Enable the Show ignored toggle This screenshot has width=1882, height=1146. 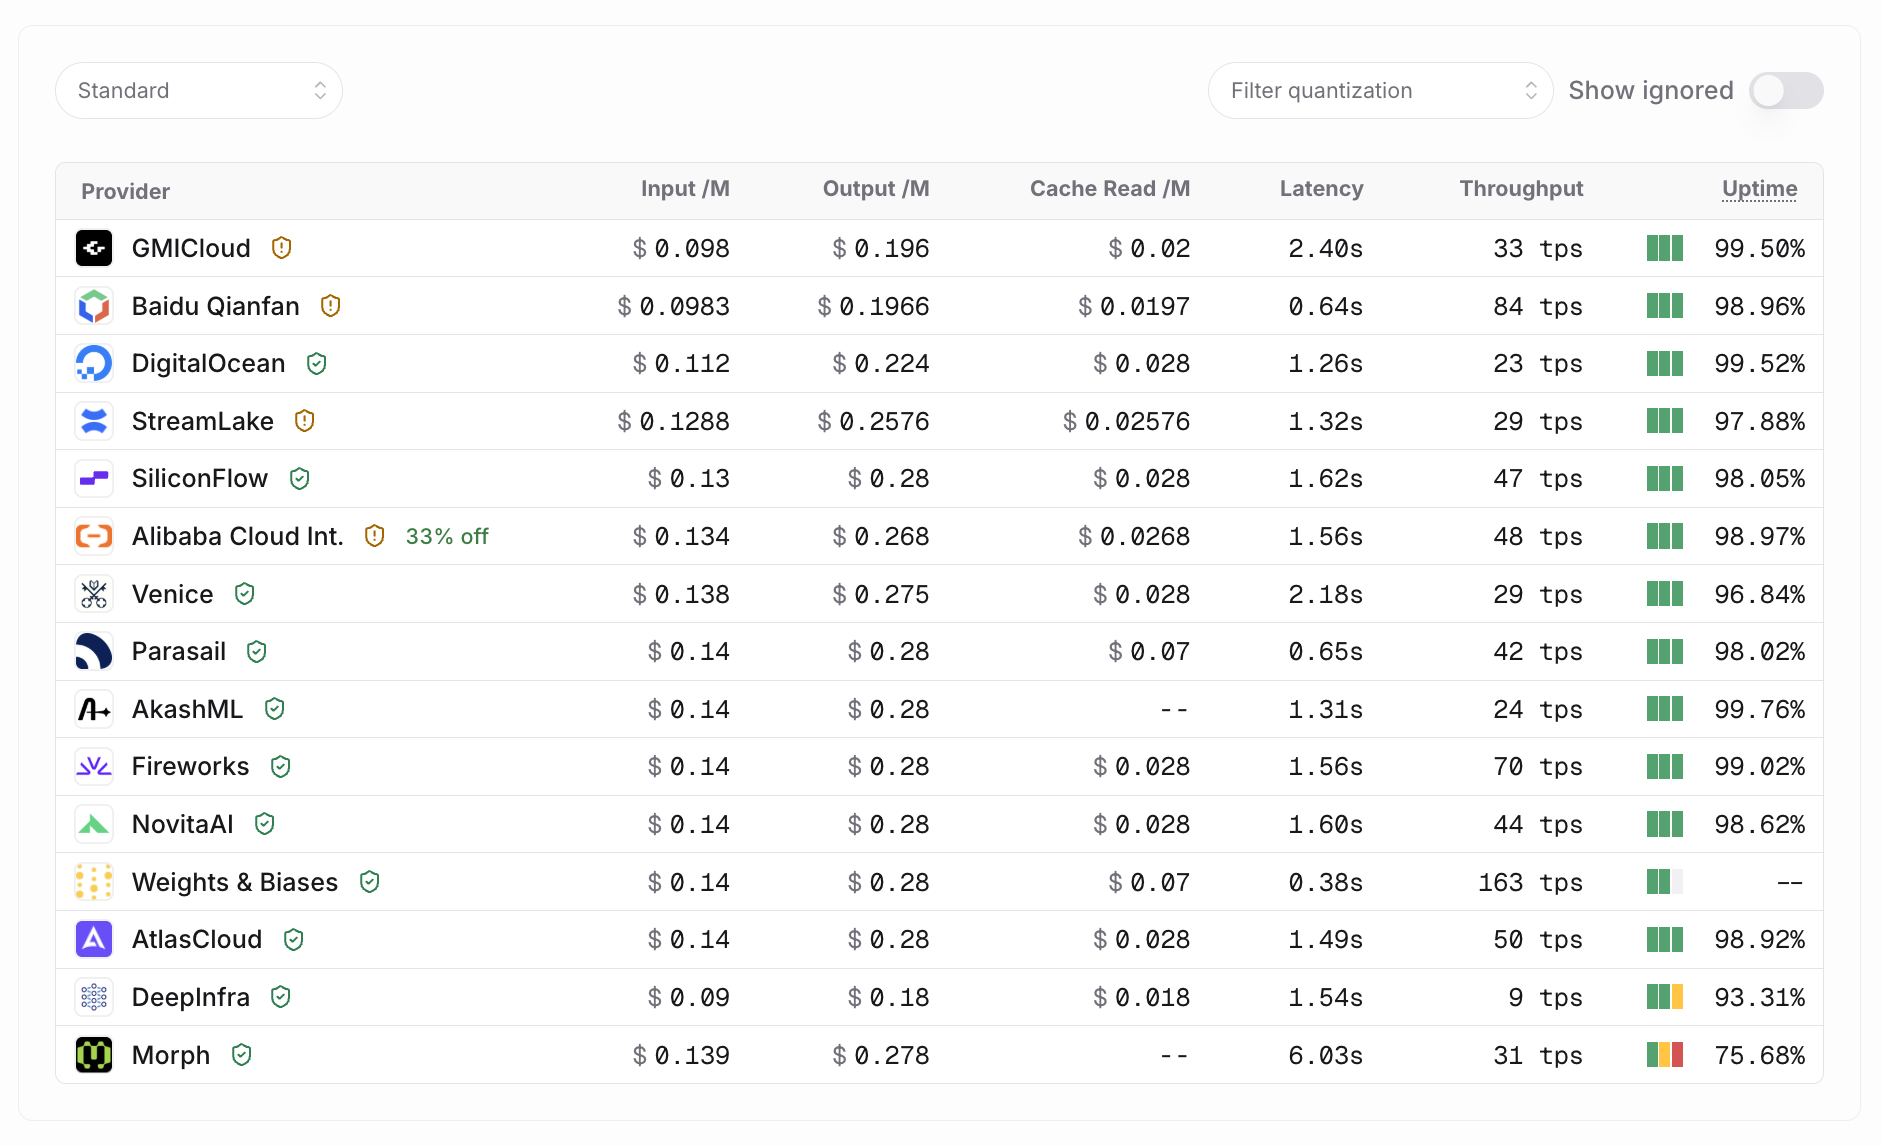[1786, 91]
